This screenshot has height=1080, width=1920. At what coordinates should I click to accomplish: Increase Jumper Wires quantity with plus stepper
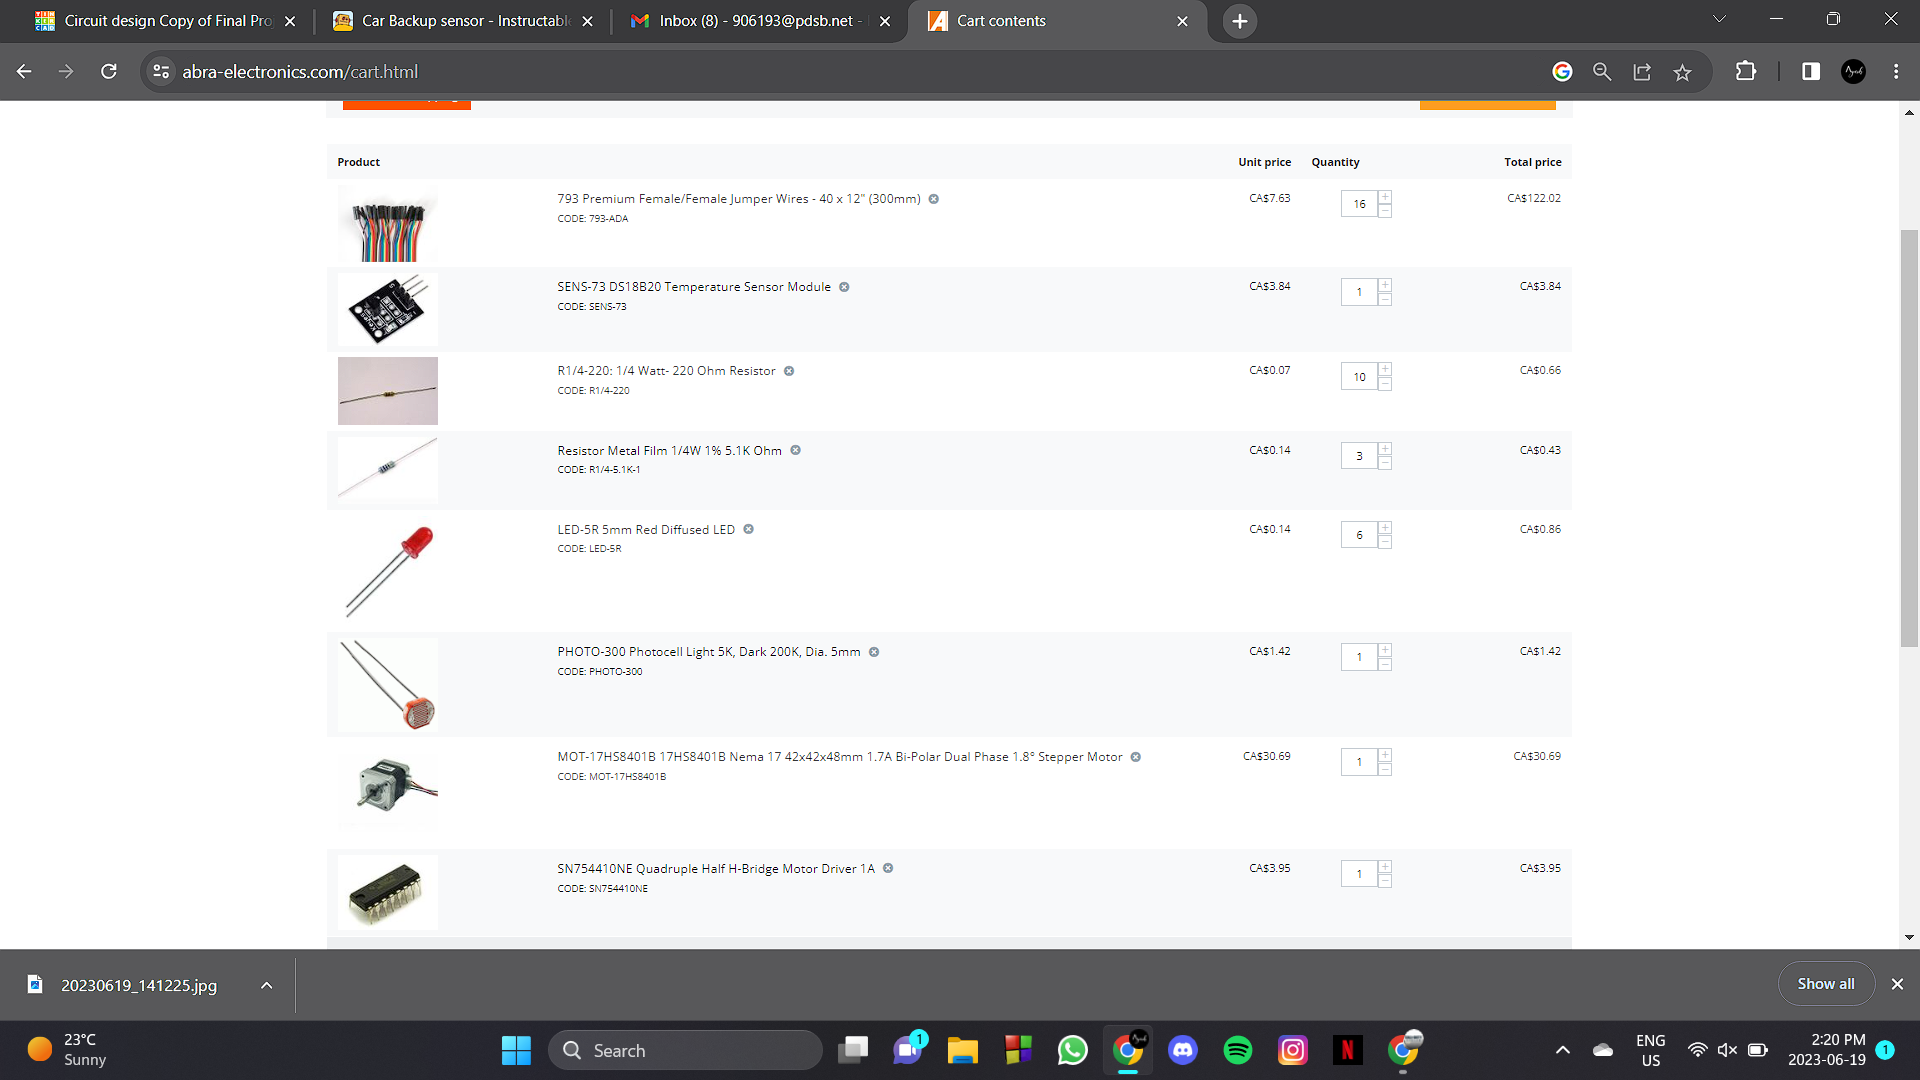pos(1385,197)
